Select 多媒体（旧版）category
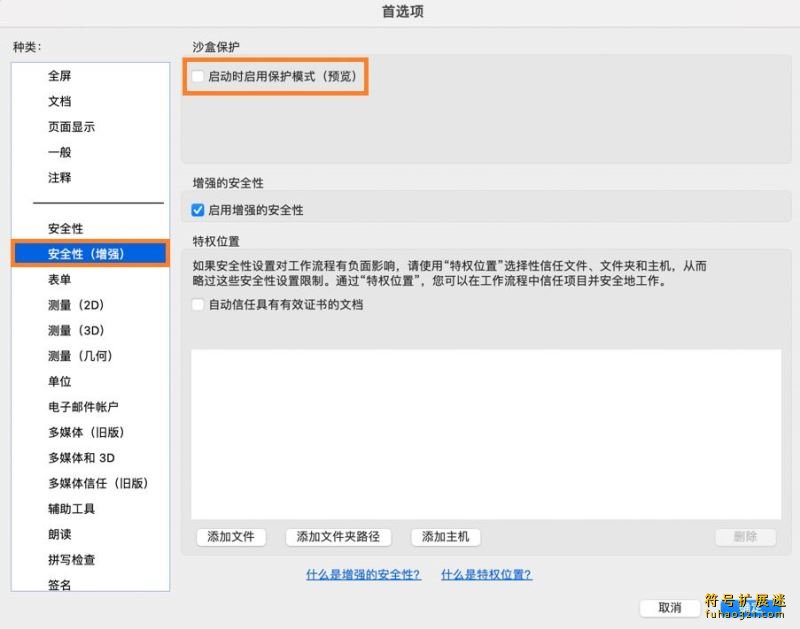The image size is (800, 629). tap(86, 433)
